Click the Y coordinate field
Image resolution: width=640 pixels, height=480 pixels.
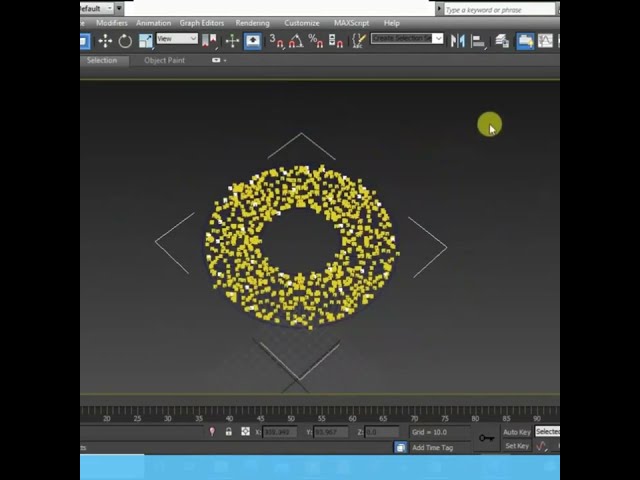pos(331,432)
